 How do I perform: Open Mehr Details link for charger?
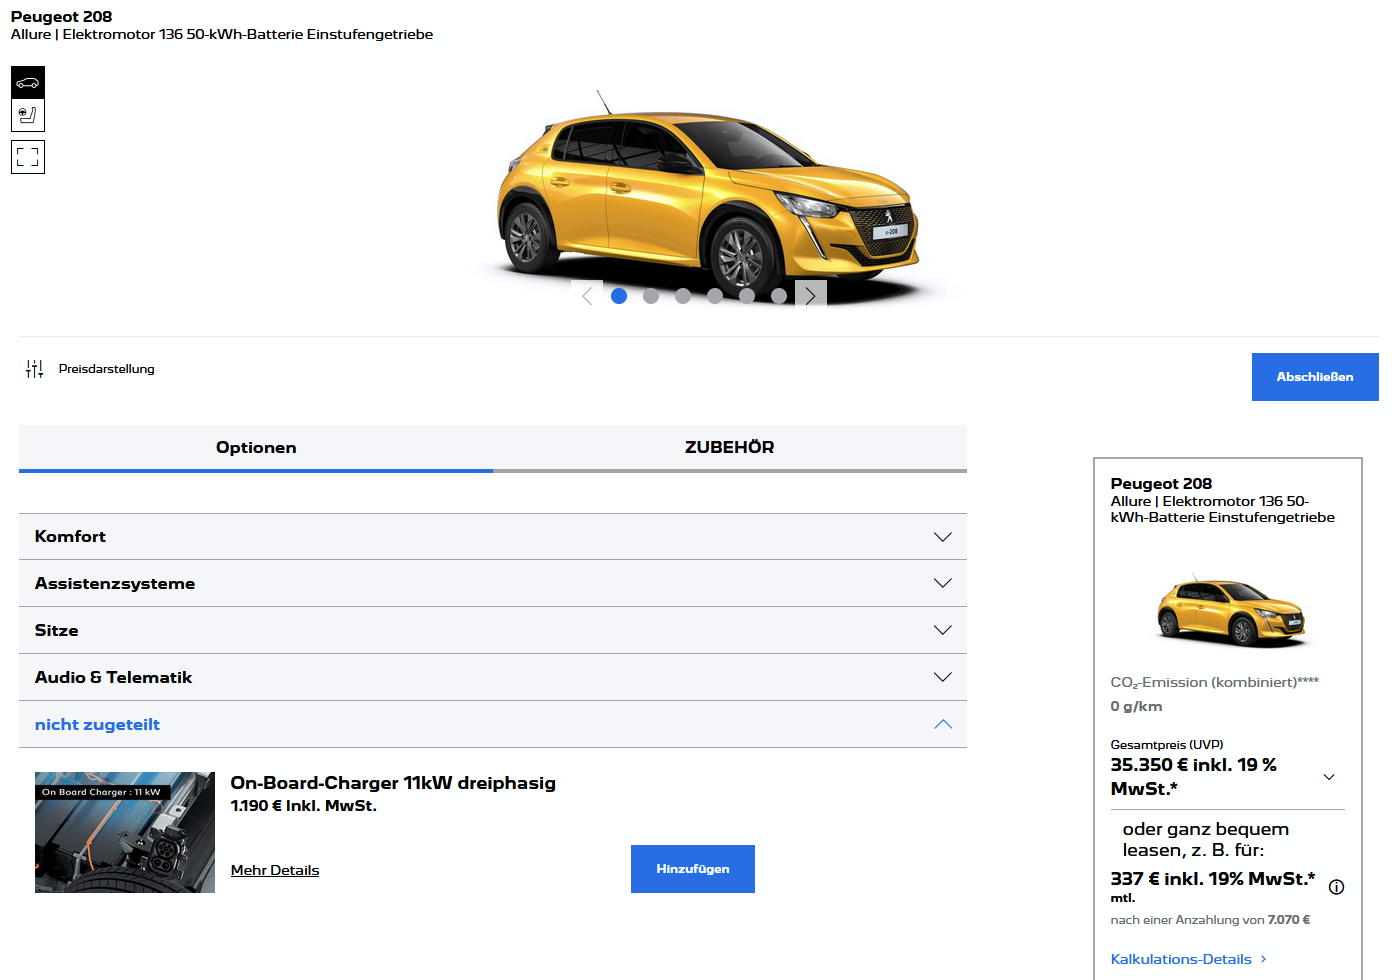coord(275,871)
